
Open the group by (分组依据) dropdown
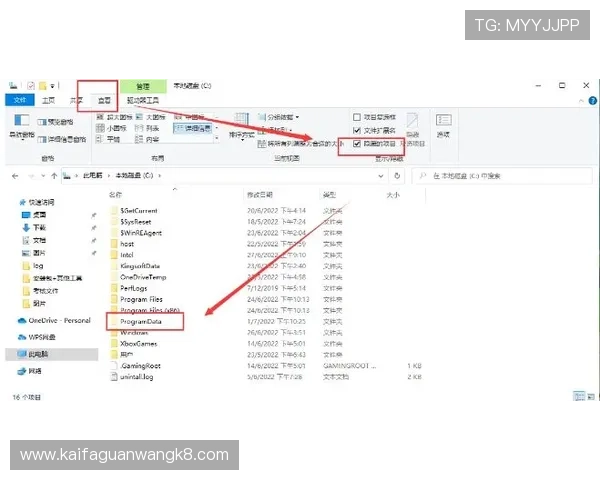tap(279, 117)
